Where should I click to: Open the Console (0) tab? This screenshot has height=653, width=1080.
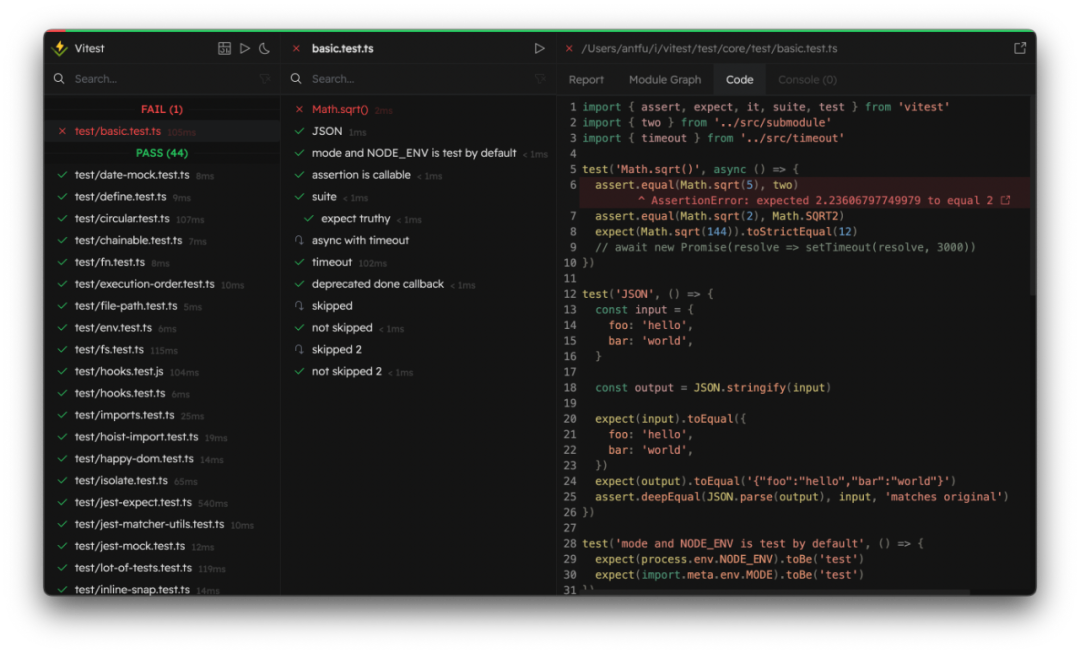click(807, 79)
